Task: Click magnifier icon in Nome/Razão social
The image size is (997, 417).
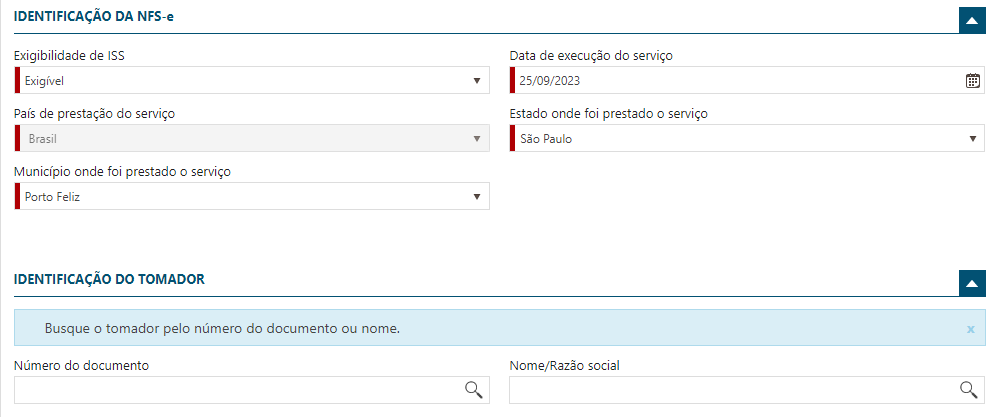Action: [x=968, y=390]
